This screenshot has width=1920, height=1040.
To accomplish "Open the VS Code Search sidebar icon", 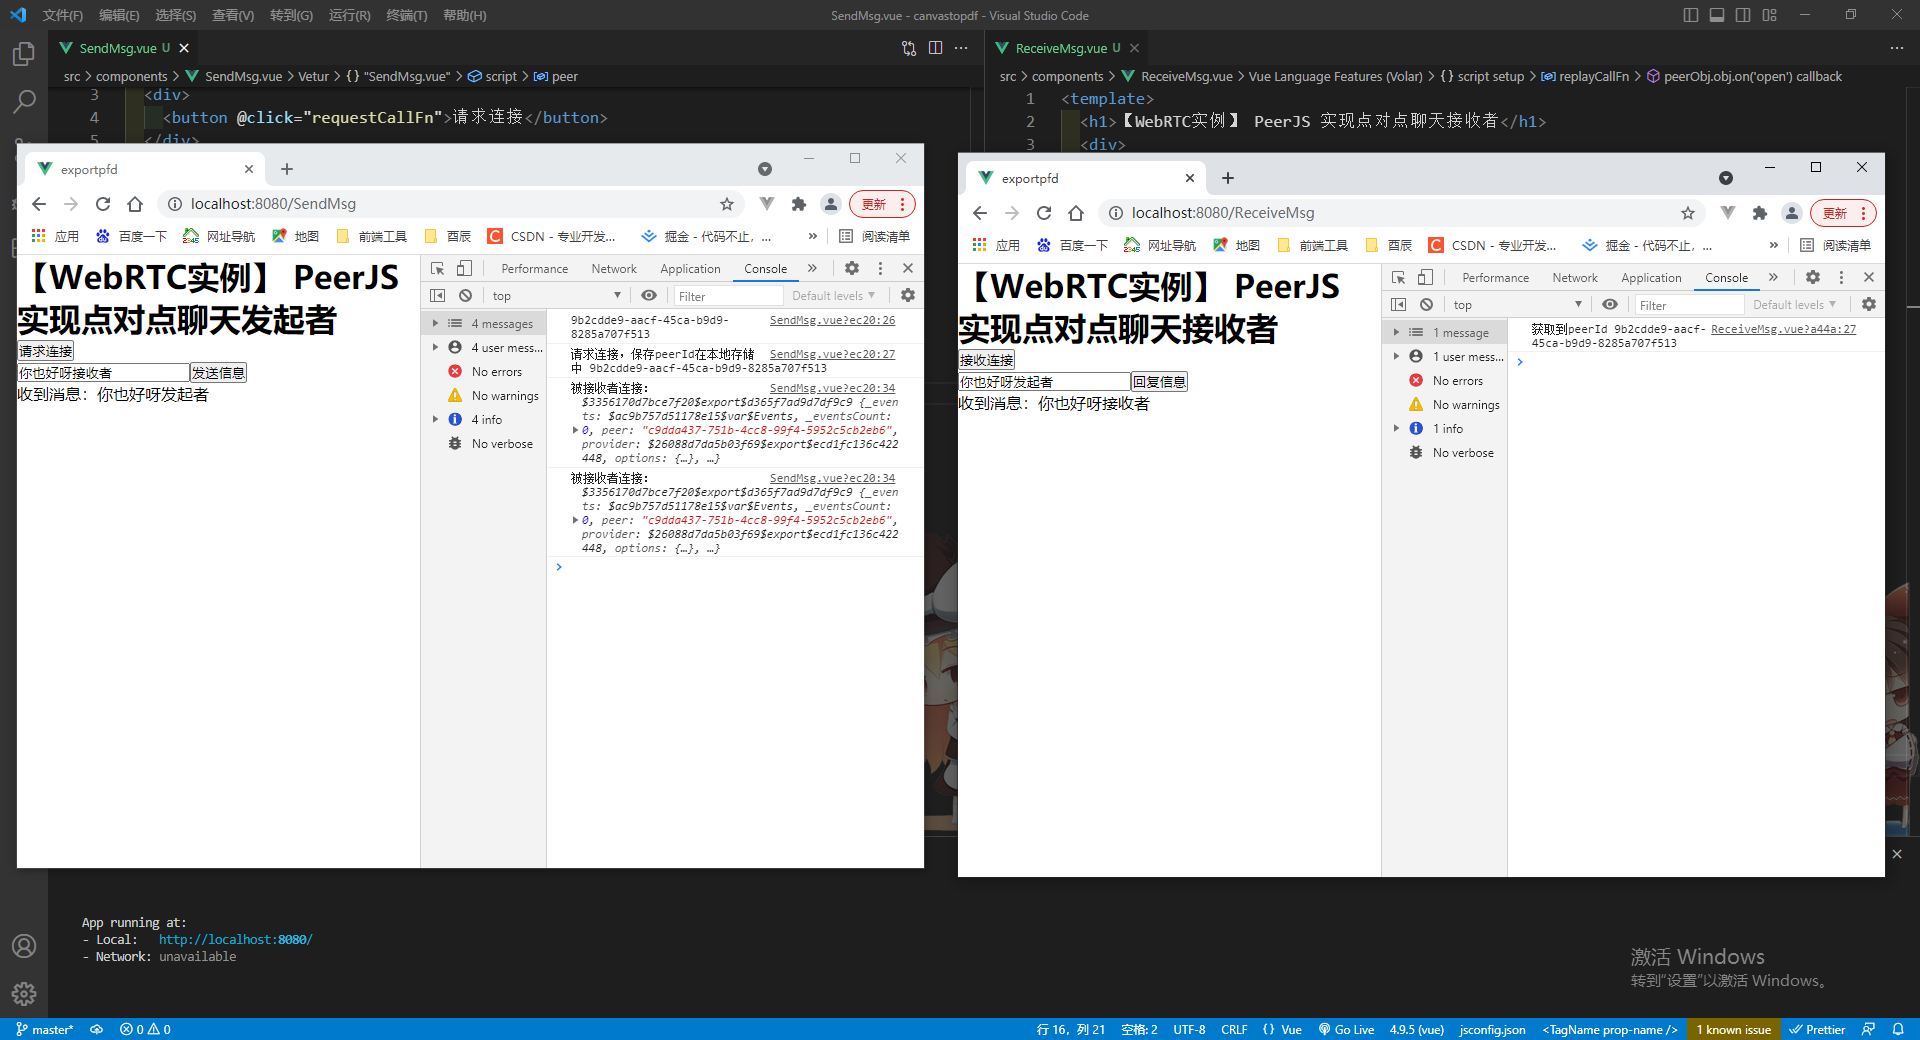I will click(24, 101).
